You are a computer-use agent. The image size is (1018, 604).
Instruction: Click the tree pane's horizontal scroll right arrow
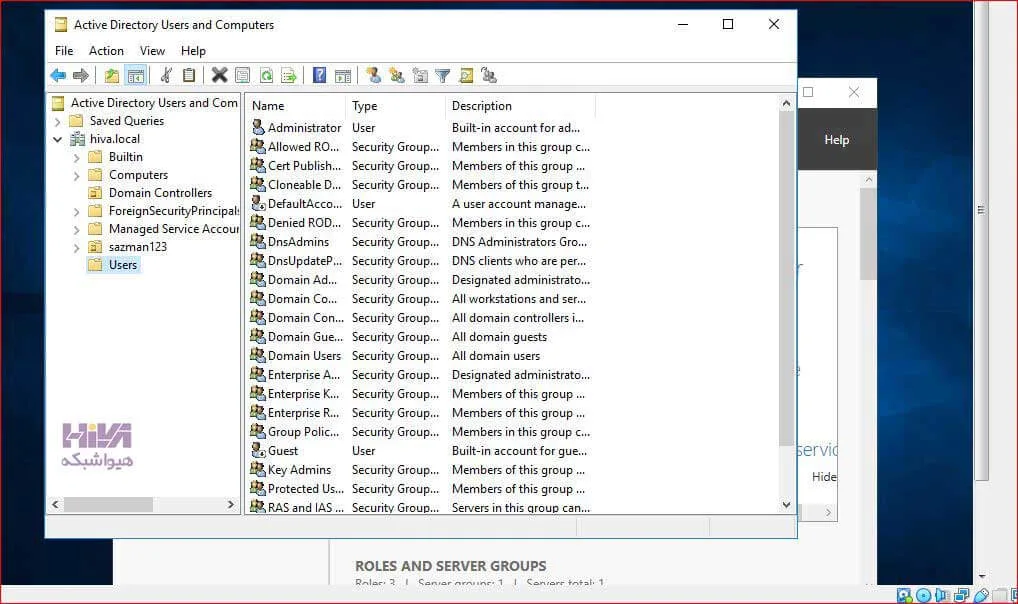pos(230,505)
